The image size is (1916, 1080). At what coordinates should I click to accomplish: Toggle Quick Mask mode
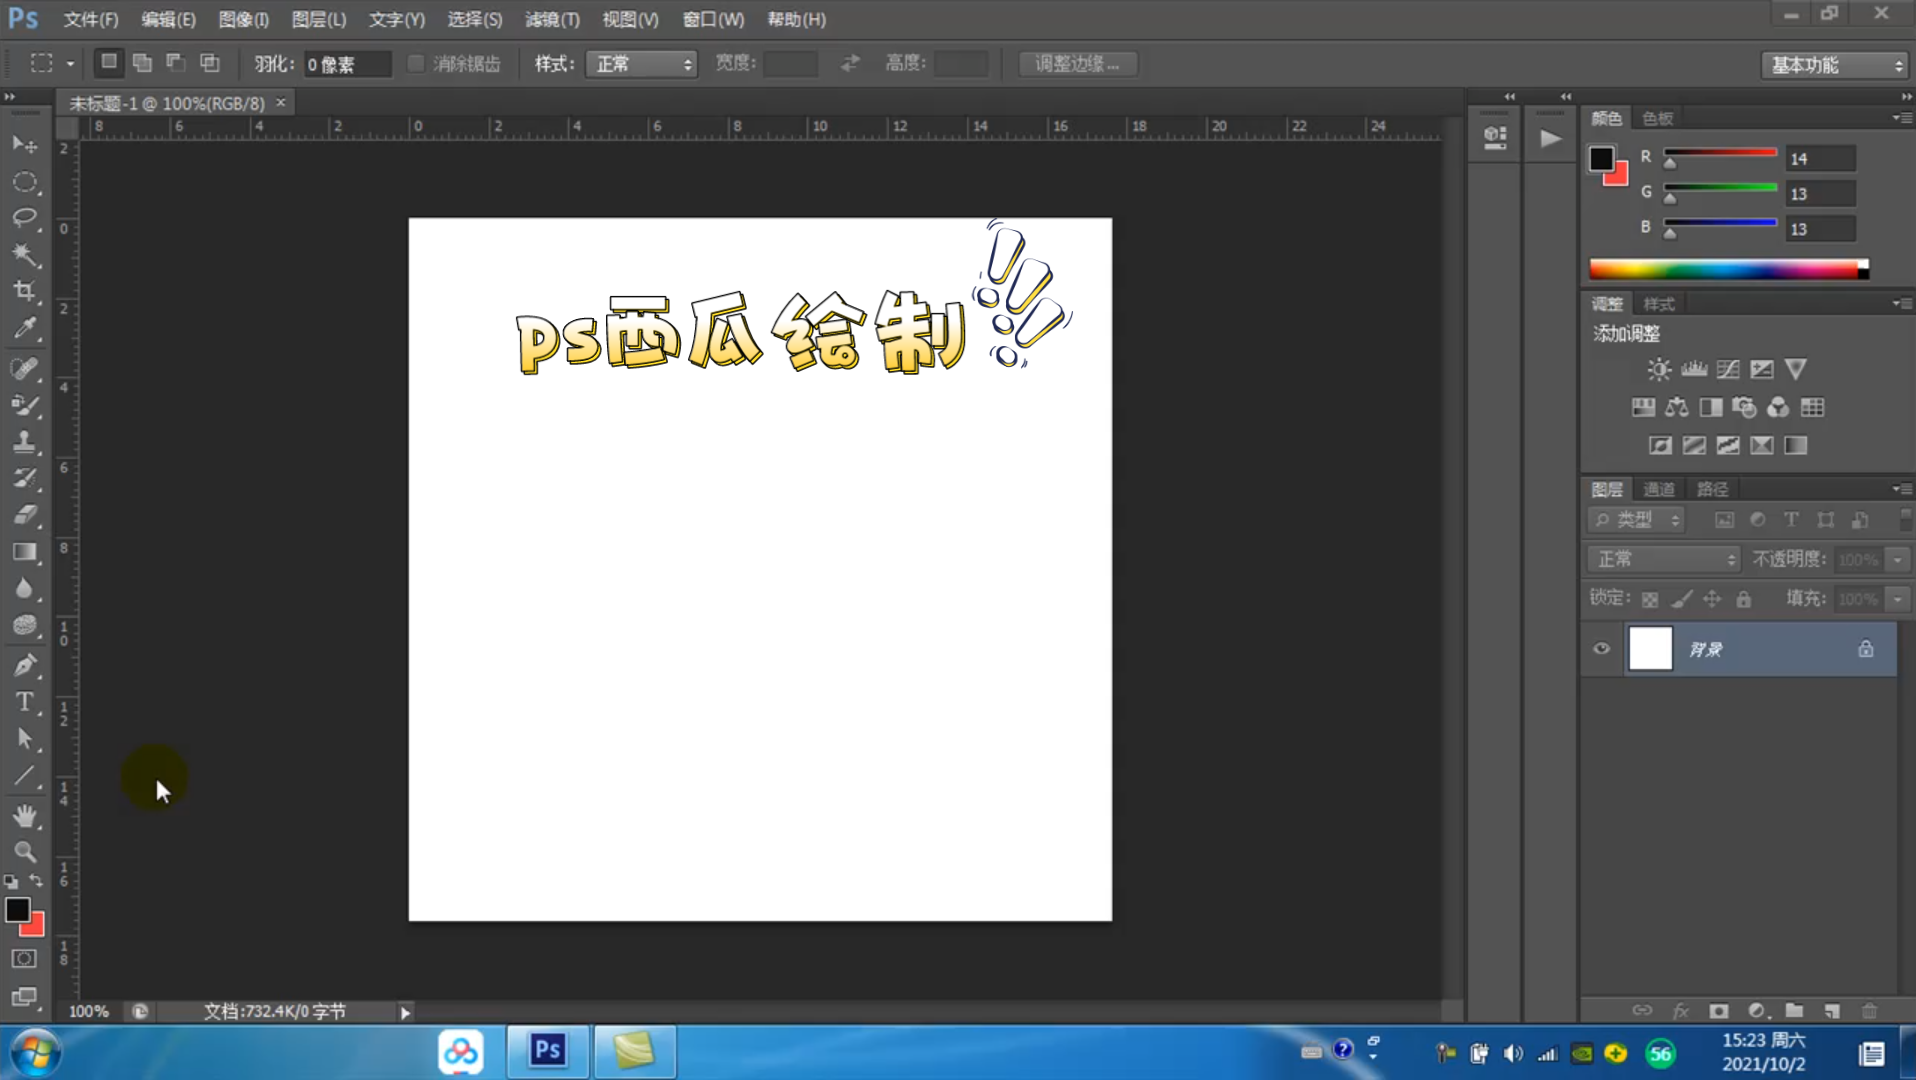click(x=24, y=959)
